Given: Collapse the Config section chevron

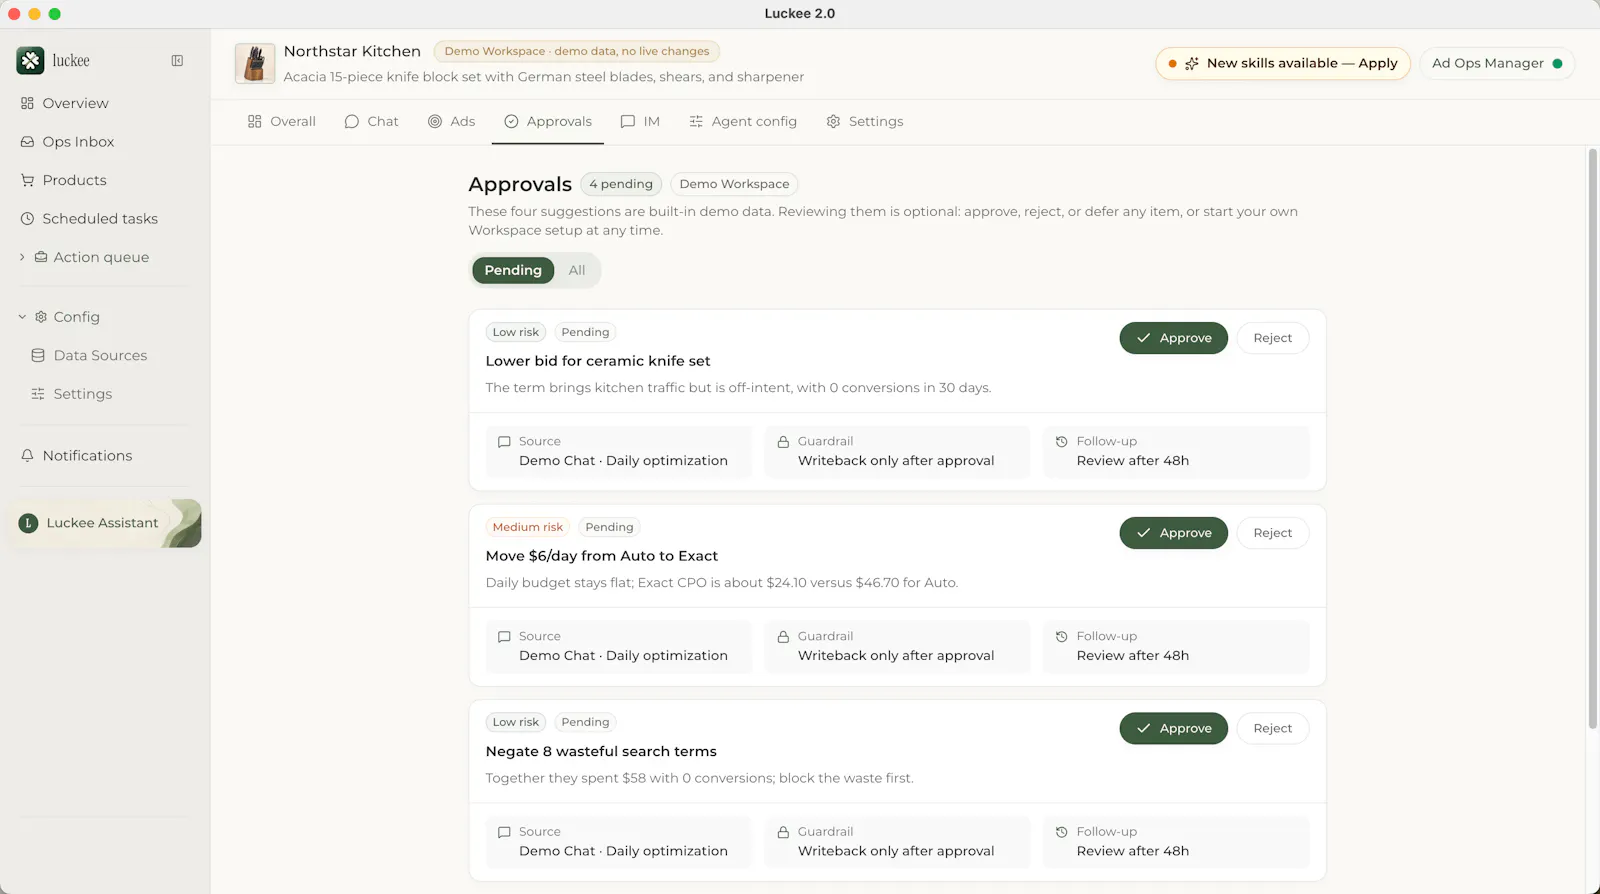Looking at the screenshot, I should point(22,317).
